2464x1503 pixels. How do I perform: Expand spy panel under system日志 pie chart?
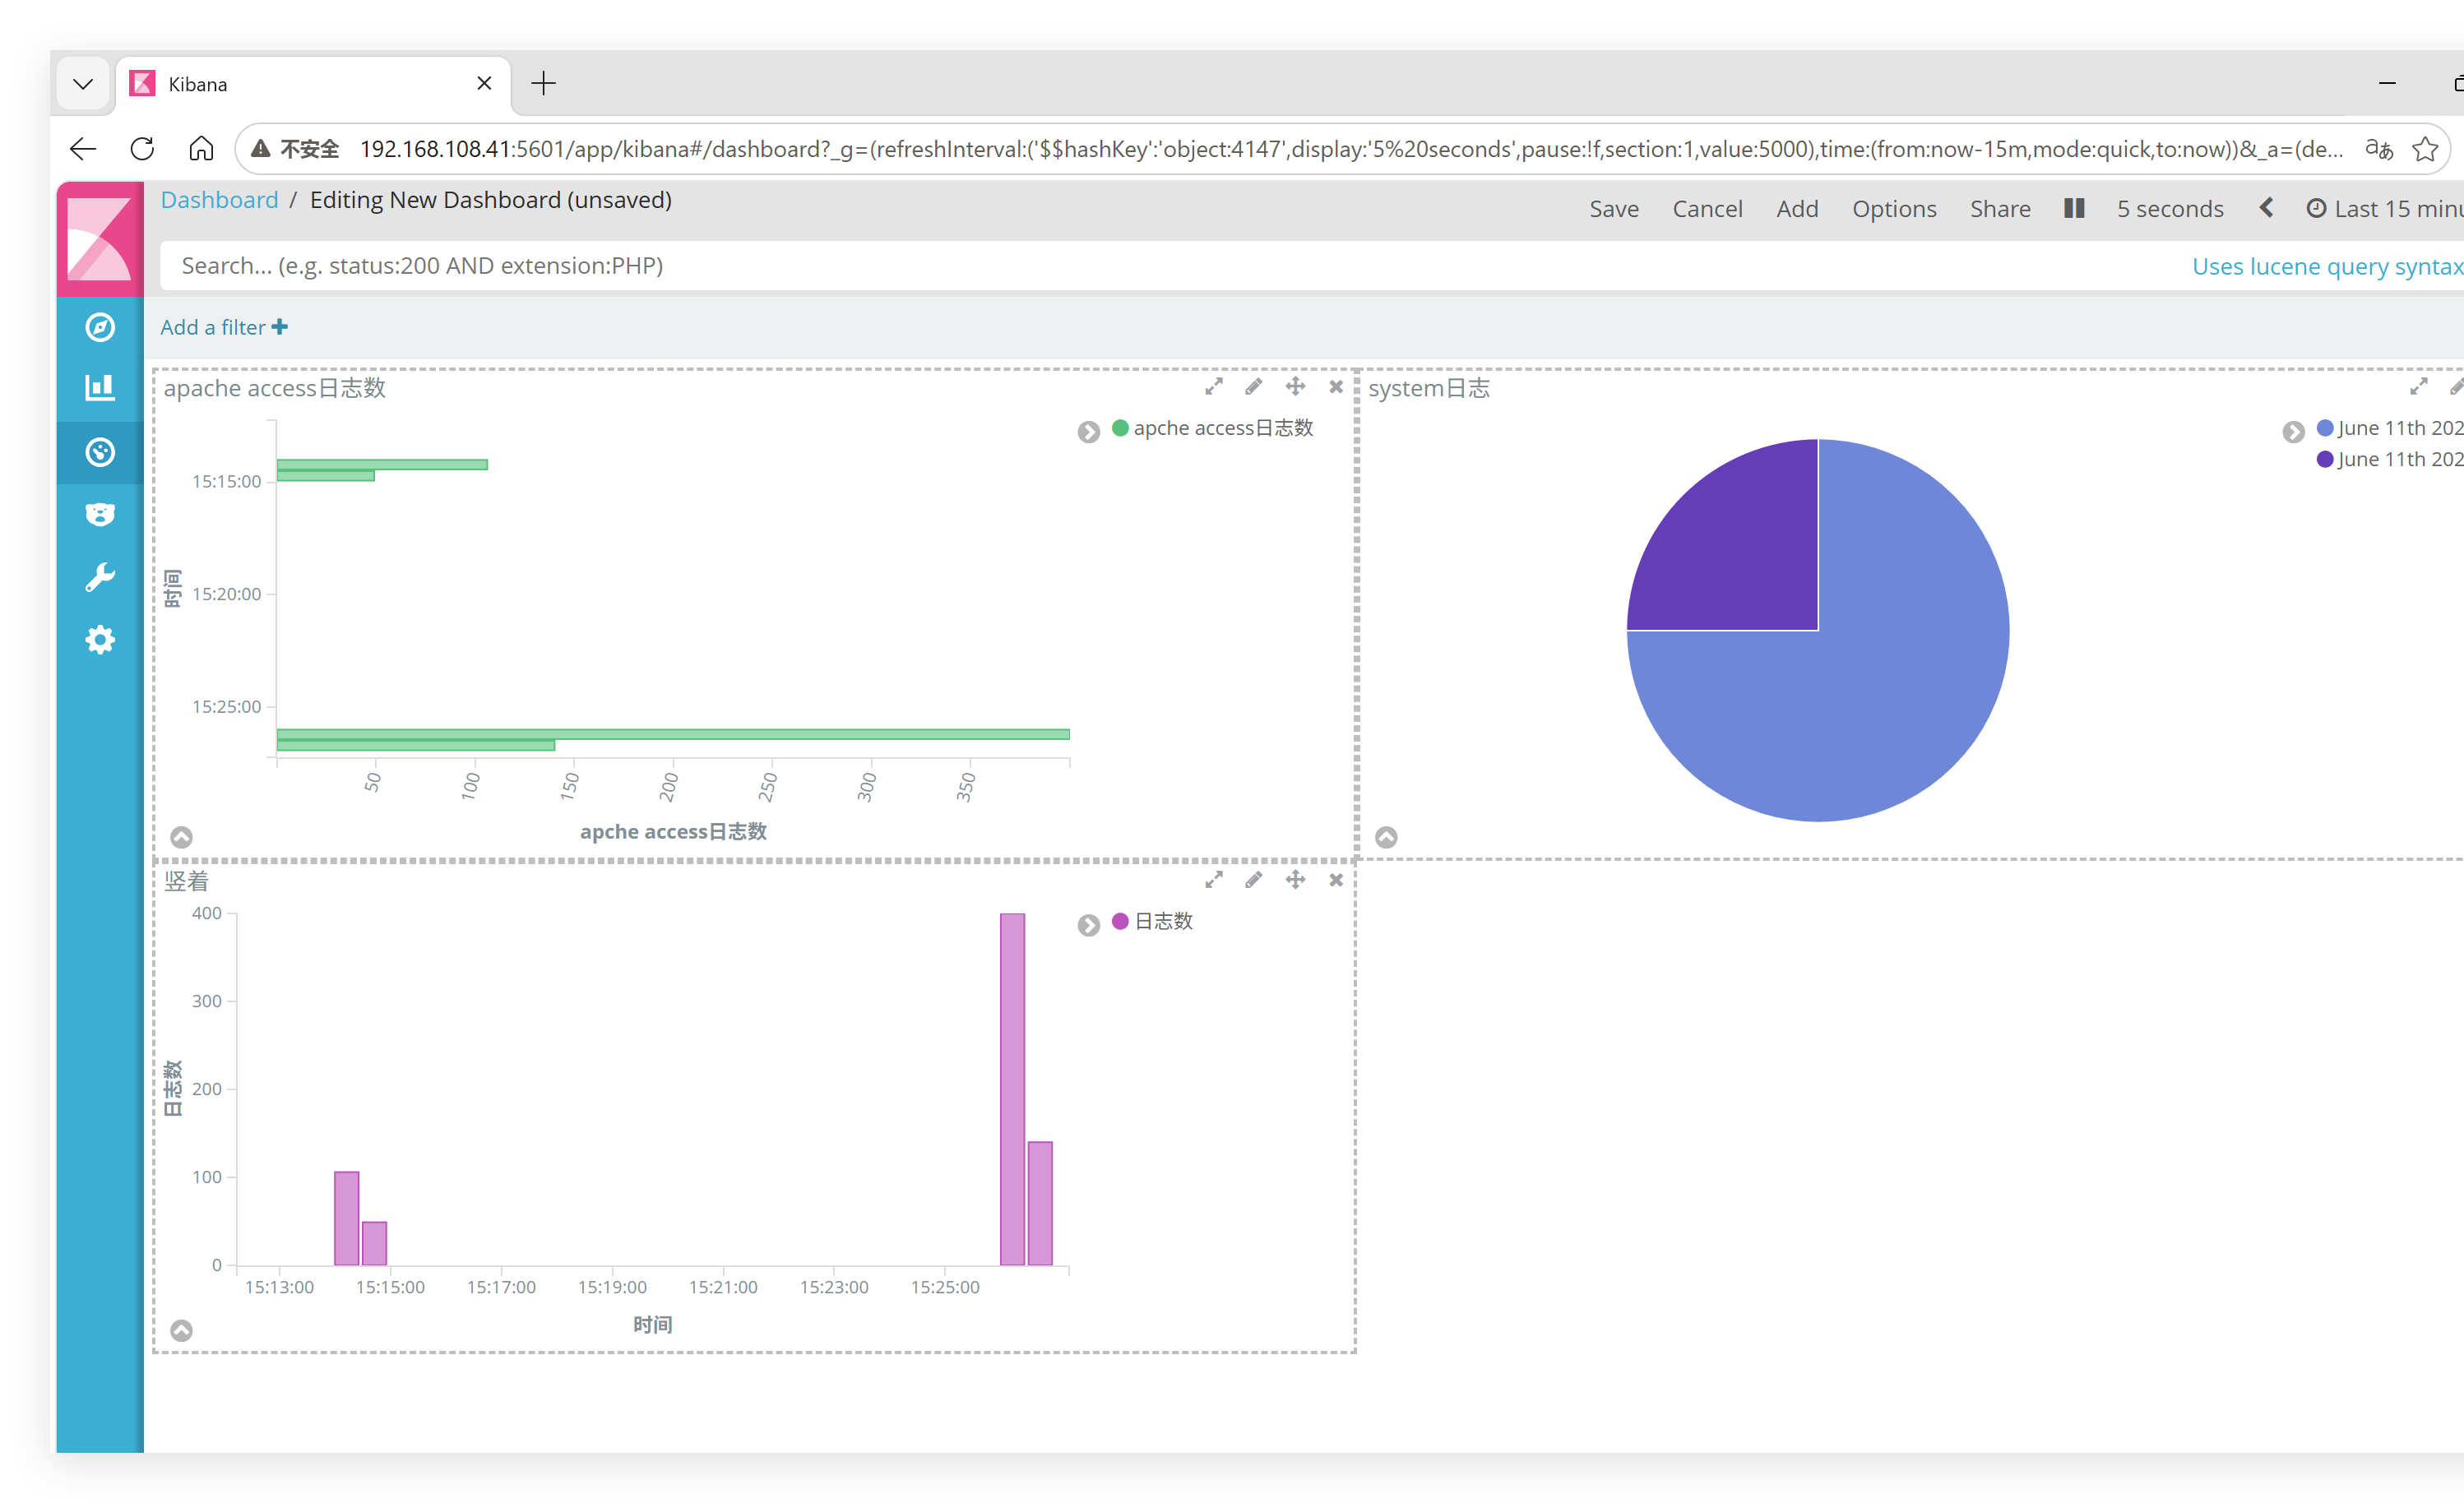click(x=1386, y=837)
